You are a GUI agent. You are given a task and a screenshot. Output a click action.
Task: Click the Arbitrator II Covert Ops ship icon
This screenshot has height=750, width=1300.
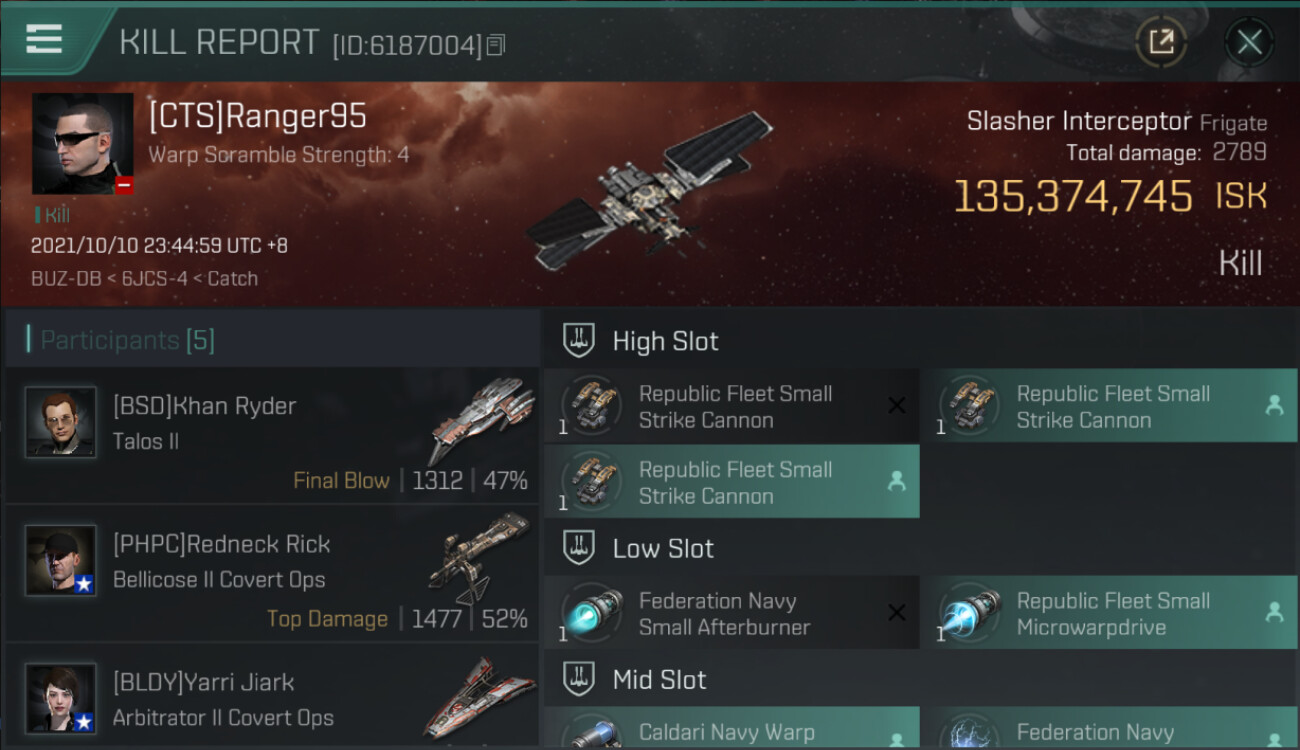[480, 695]
